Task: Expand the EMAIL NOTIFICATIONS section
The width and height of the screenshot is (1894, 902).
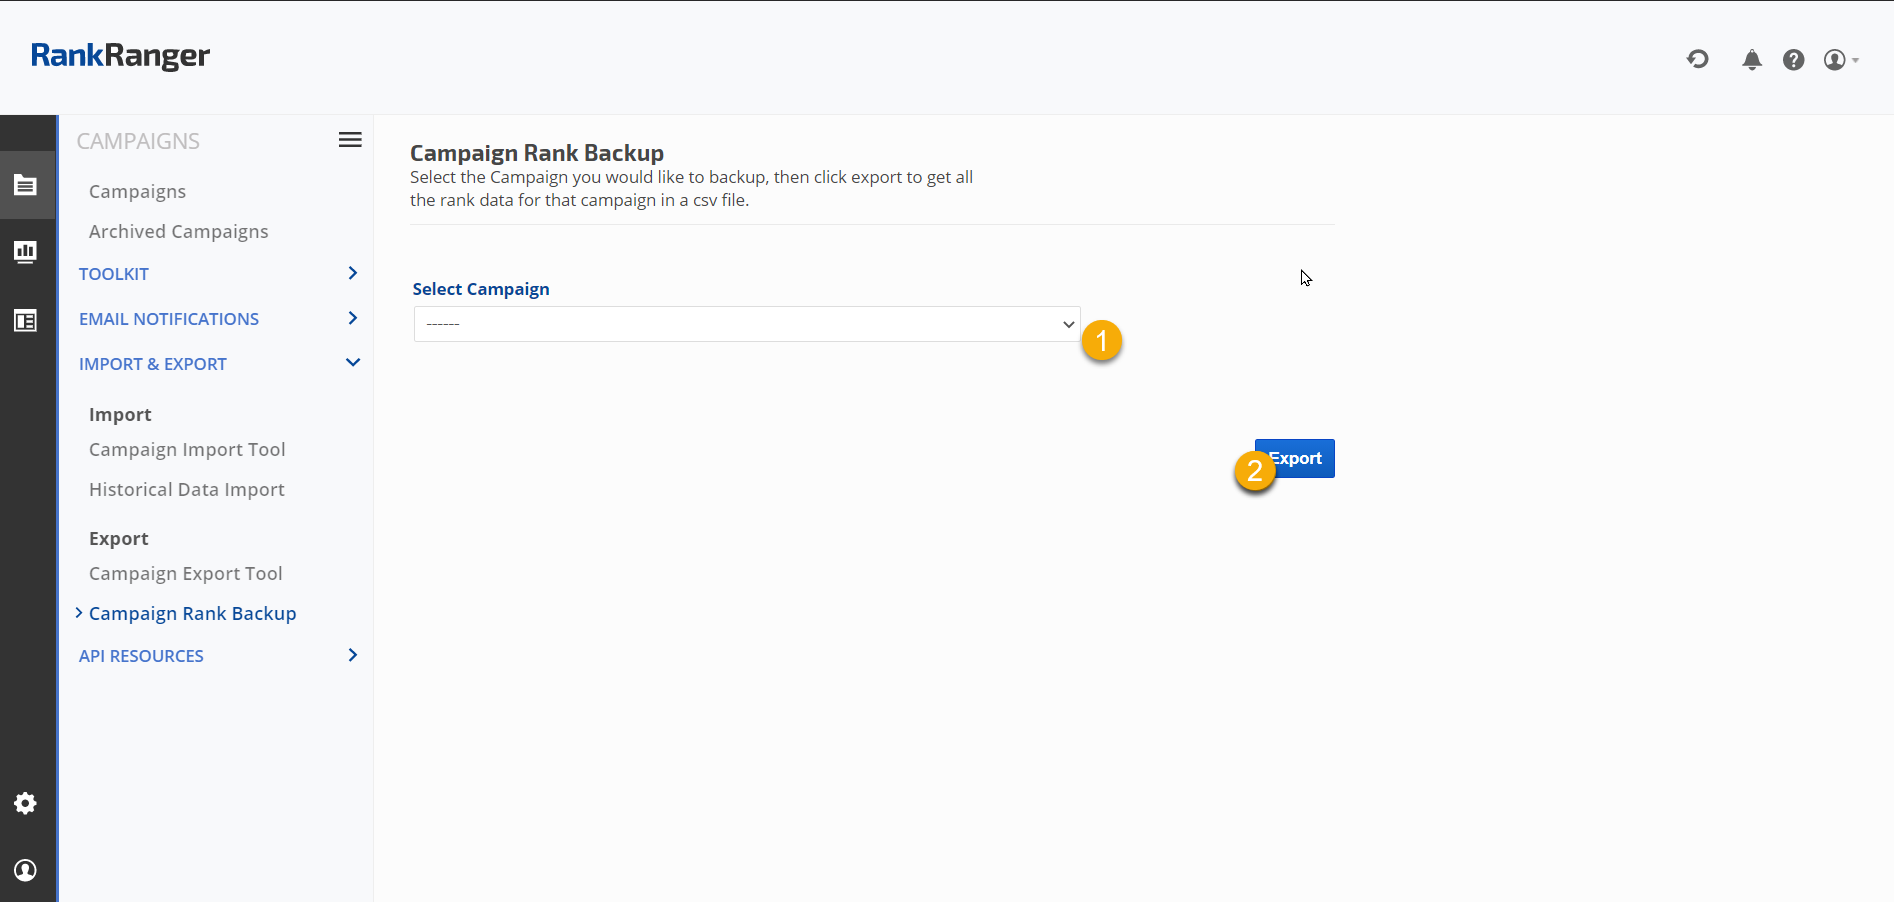Action: click(x=169, y=319)
